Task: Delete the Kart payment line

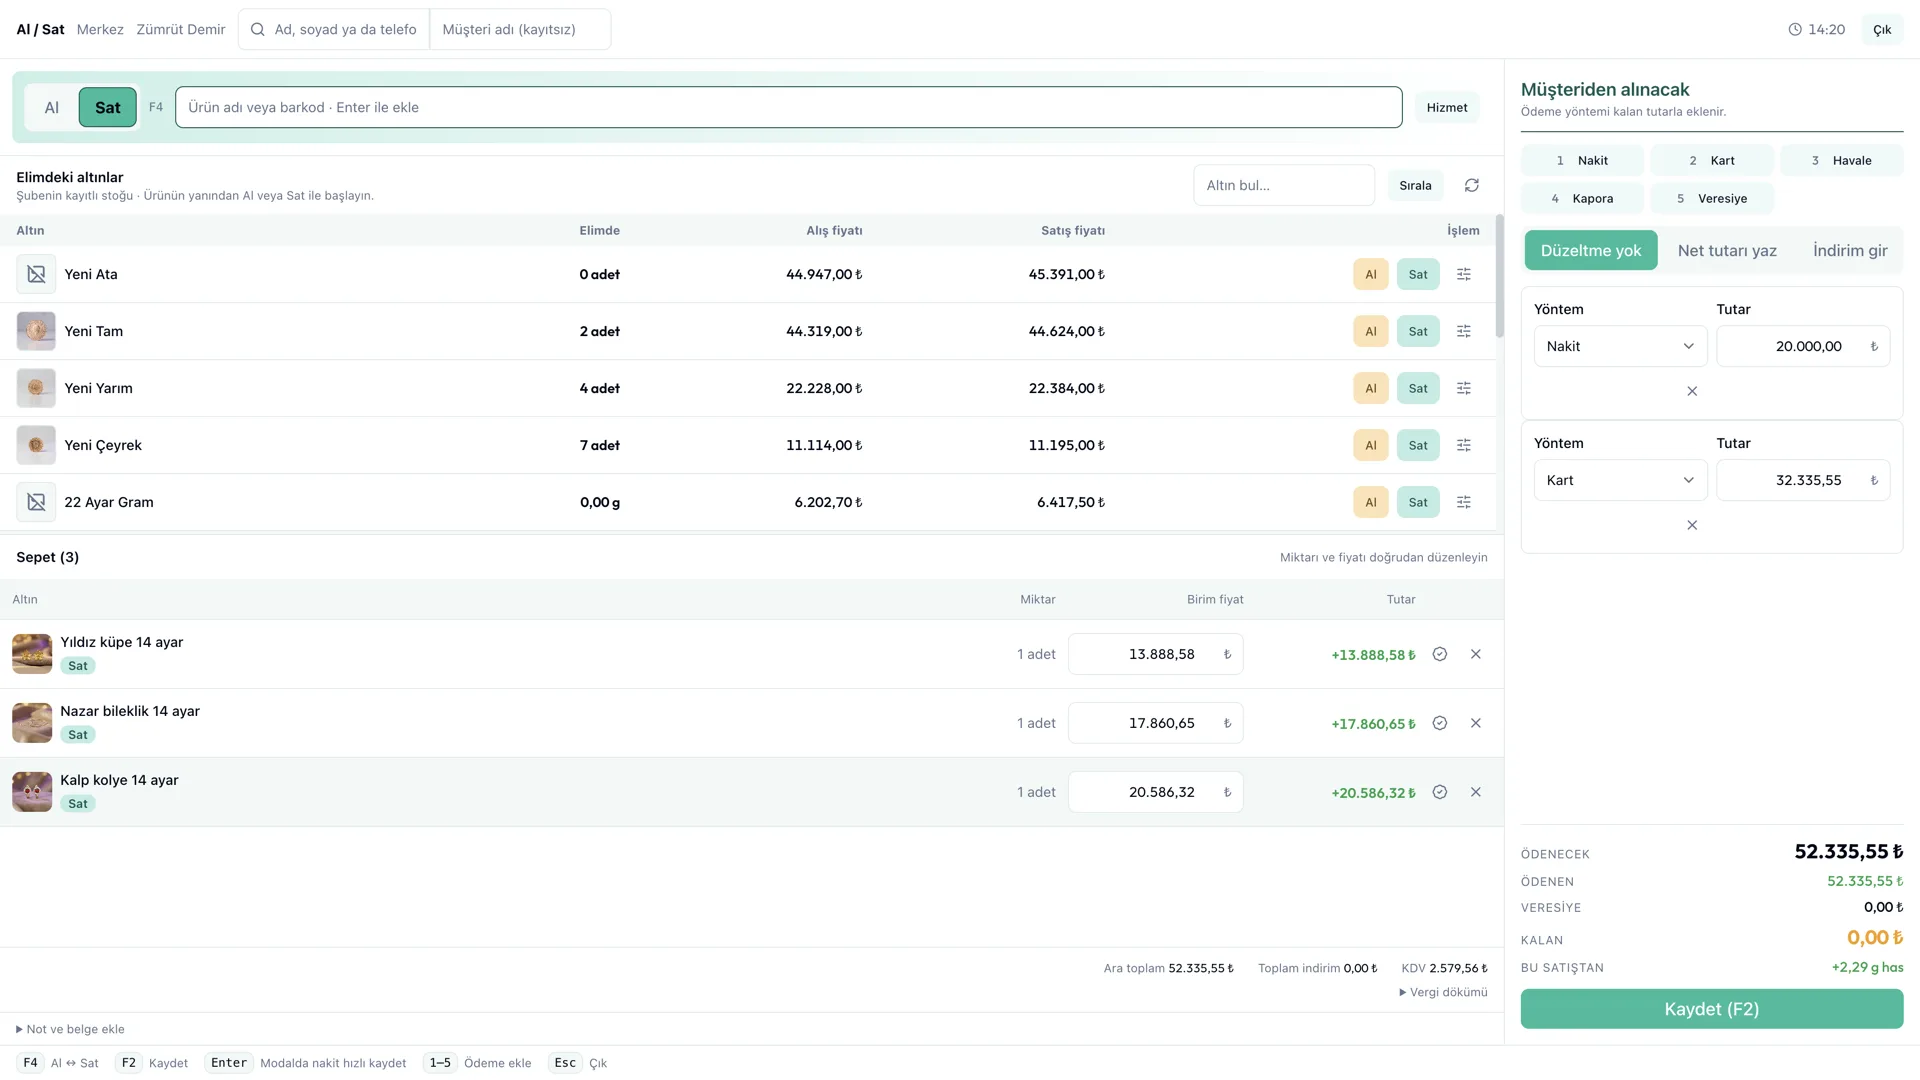Action: [x=1692, y=525]
